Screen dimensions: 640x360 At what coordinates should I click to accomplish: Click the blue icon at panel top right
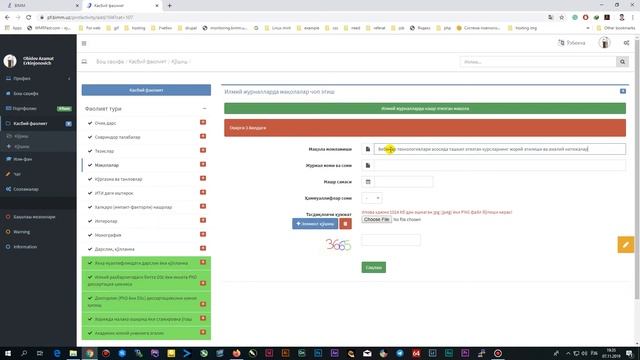(x=622, y=91)
